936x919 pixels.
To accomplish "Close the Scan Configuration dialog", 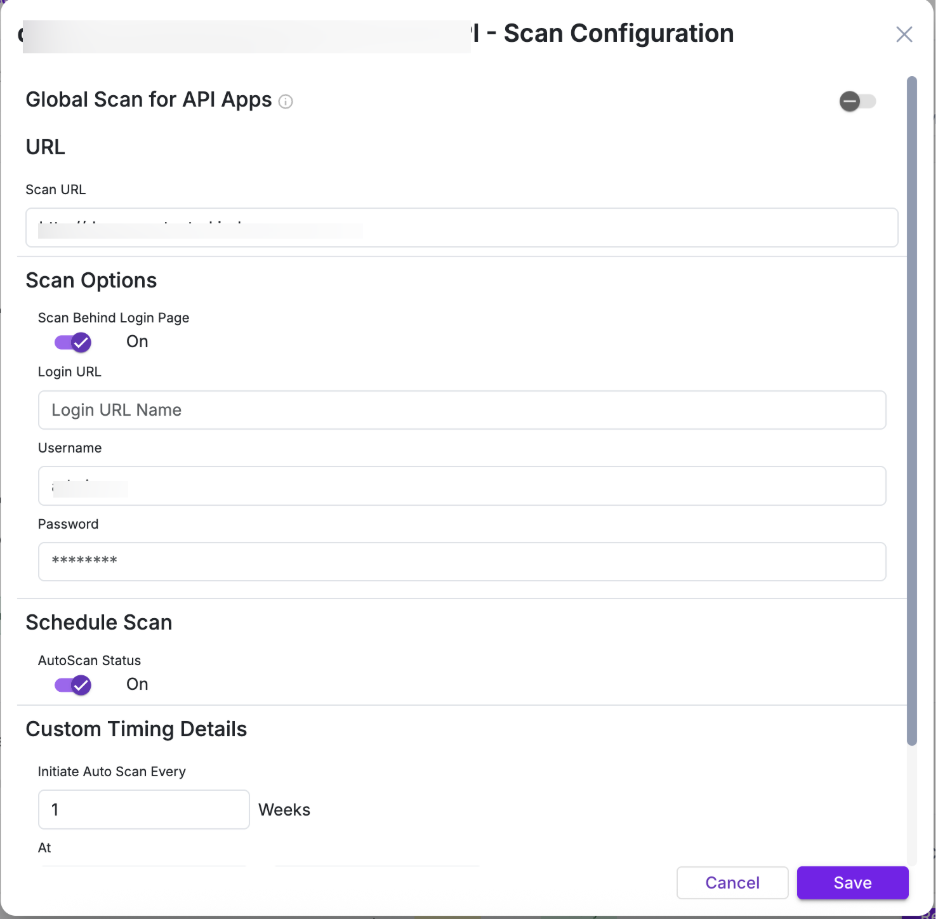I will click(x=904, y=35).
